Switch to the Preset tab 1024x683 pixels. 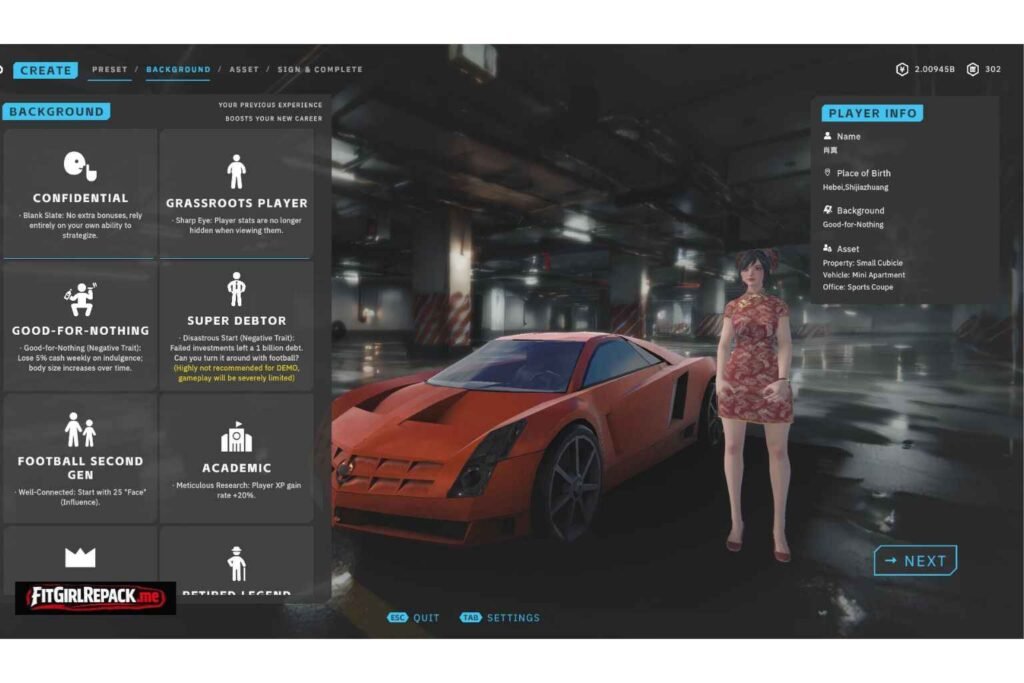click(110, 70)
